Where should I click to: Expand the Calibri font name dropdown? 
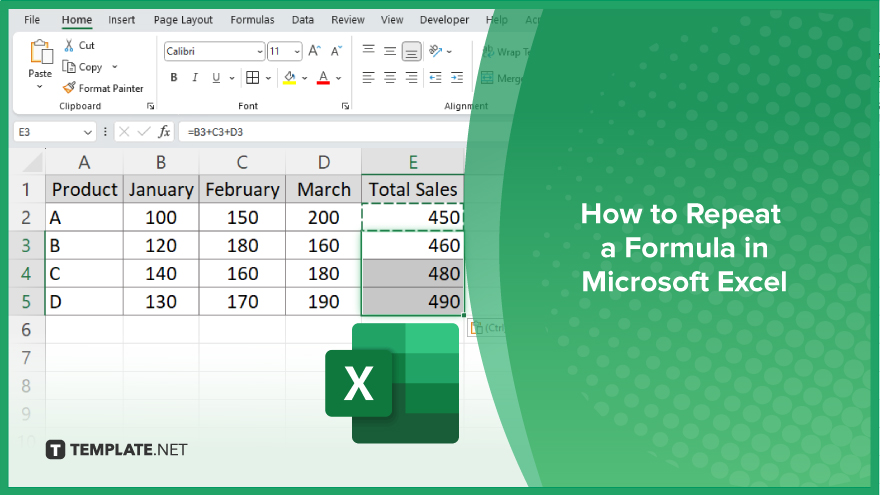pos(259,52)
